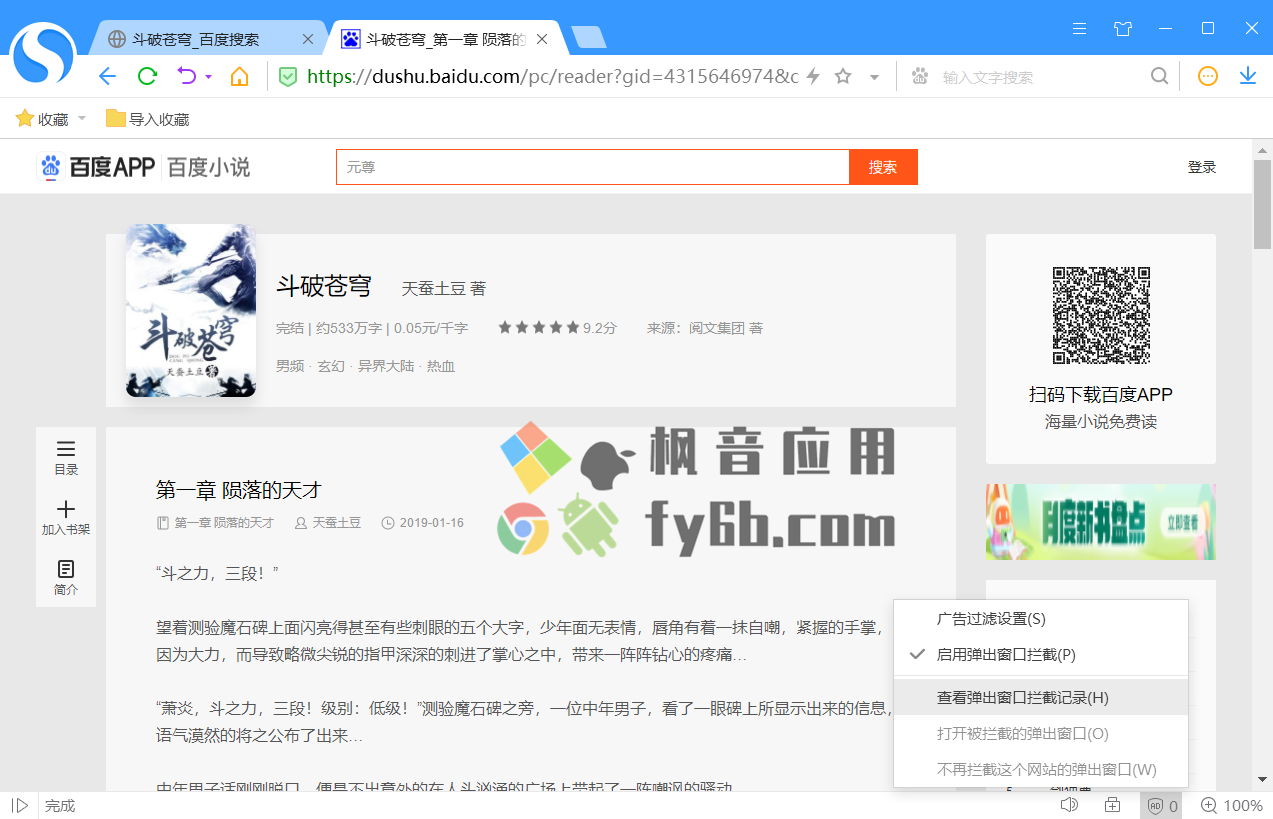Click the 男频 · 玄幻 · 异界大陆 · 热血 tags
This screenshot has height=819, width=1273.
pos(366,366)
